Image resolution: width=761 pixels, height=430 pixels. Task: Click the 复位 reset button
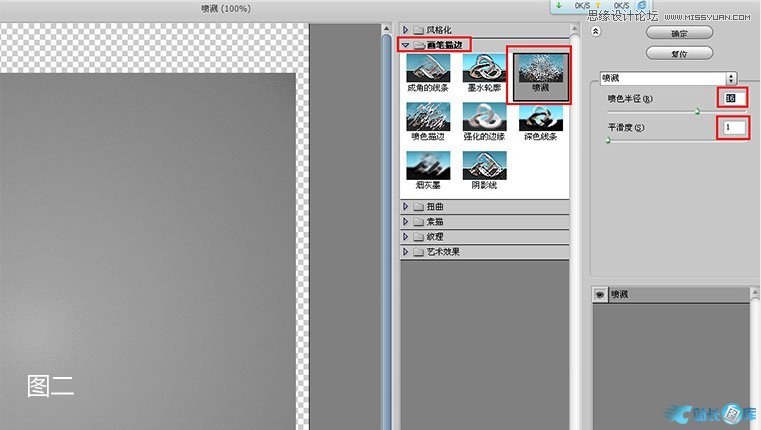pos(680,51)
